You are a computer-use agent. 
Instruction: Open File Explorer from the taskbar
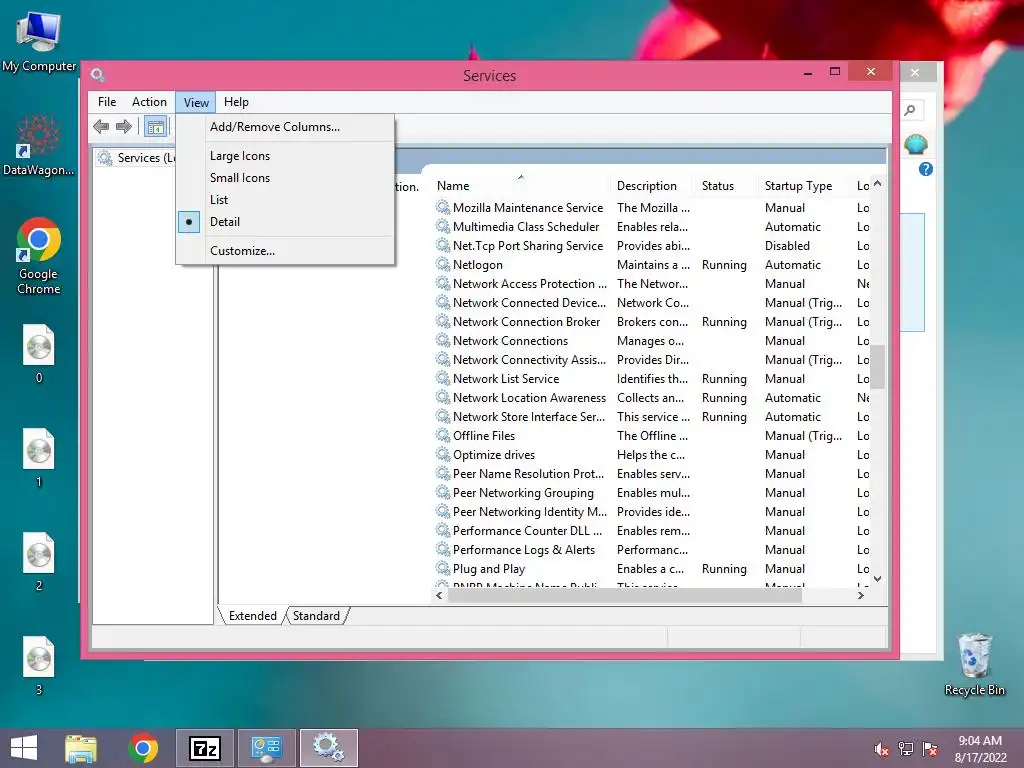(x=81, y=748)
